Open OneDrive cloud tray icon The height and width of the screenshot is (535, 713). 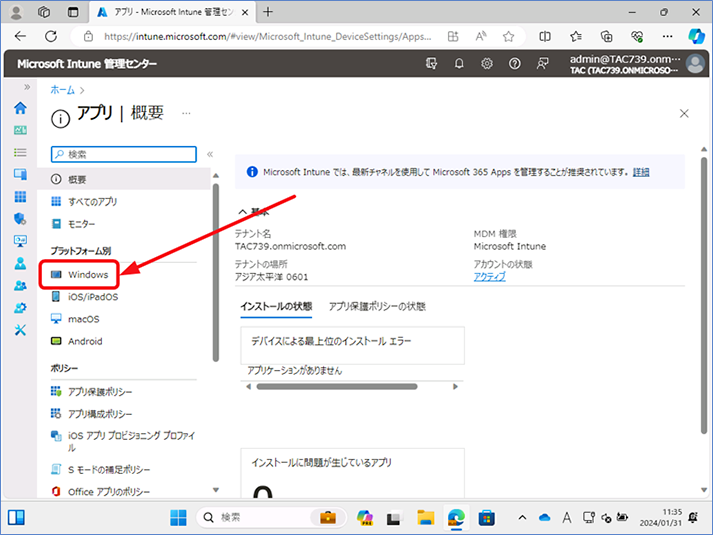pyautogui.click(x=544, y=518)
